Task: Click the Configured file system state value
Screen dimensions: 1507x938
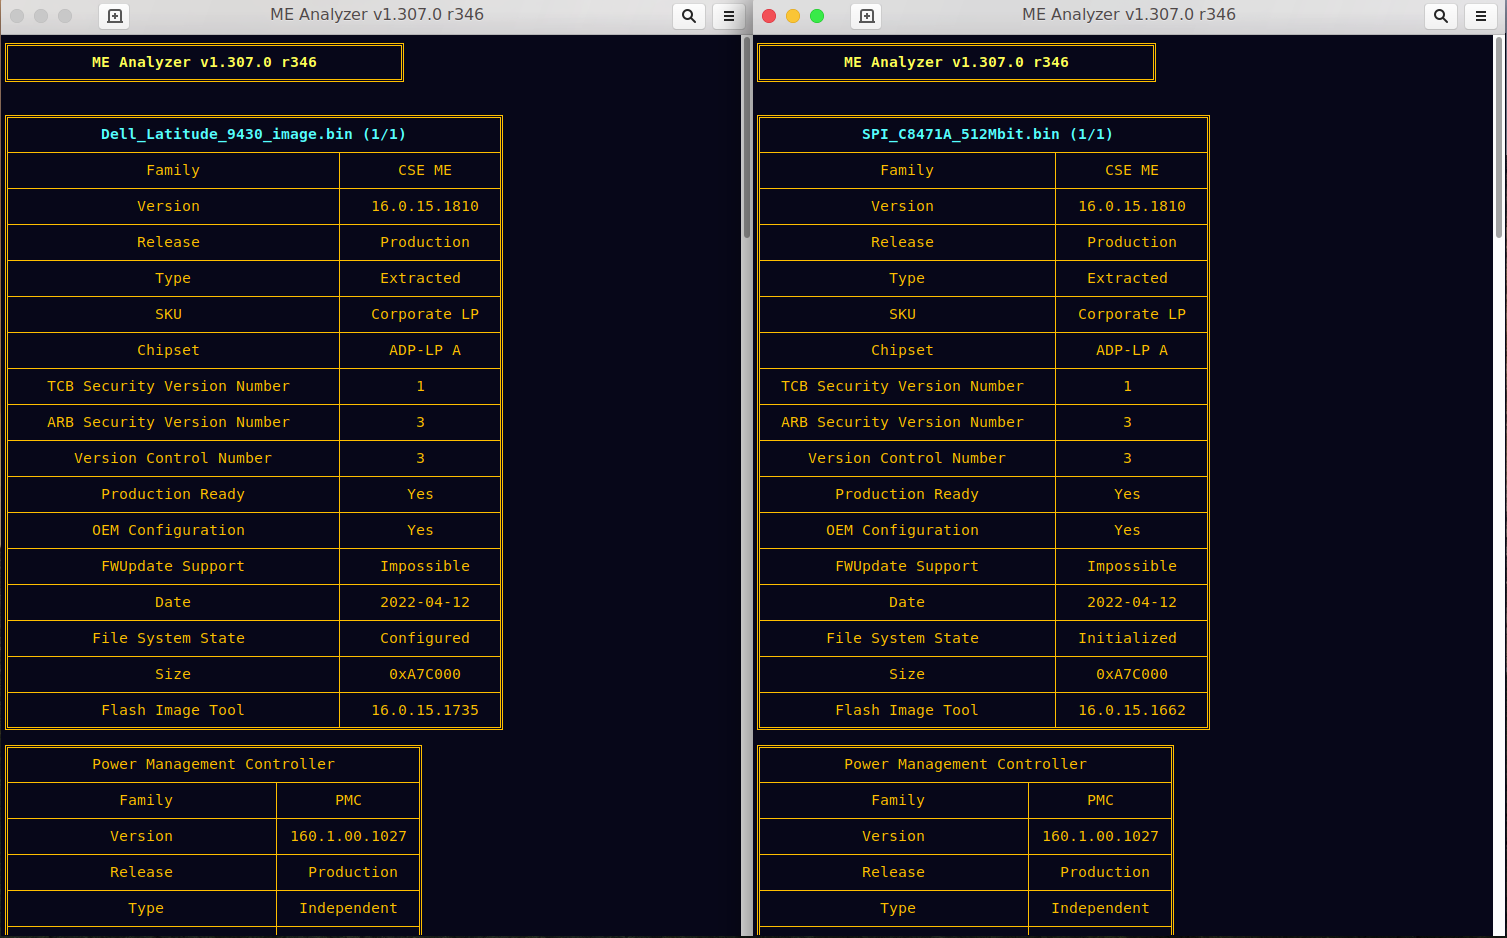Action: (x=425, y=638)
